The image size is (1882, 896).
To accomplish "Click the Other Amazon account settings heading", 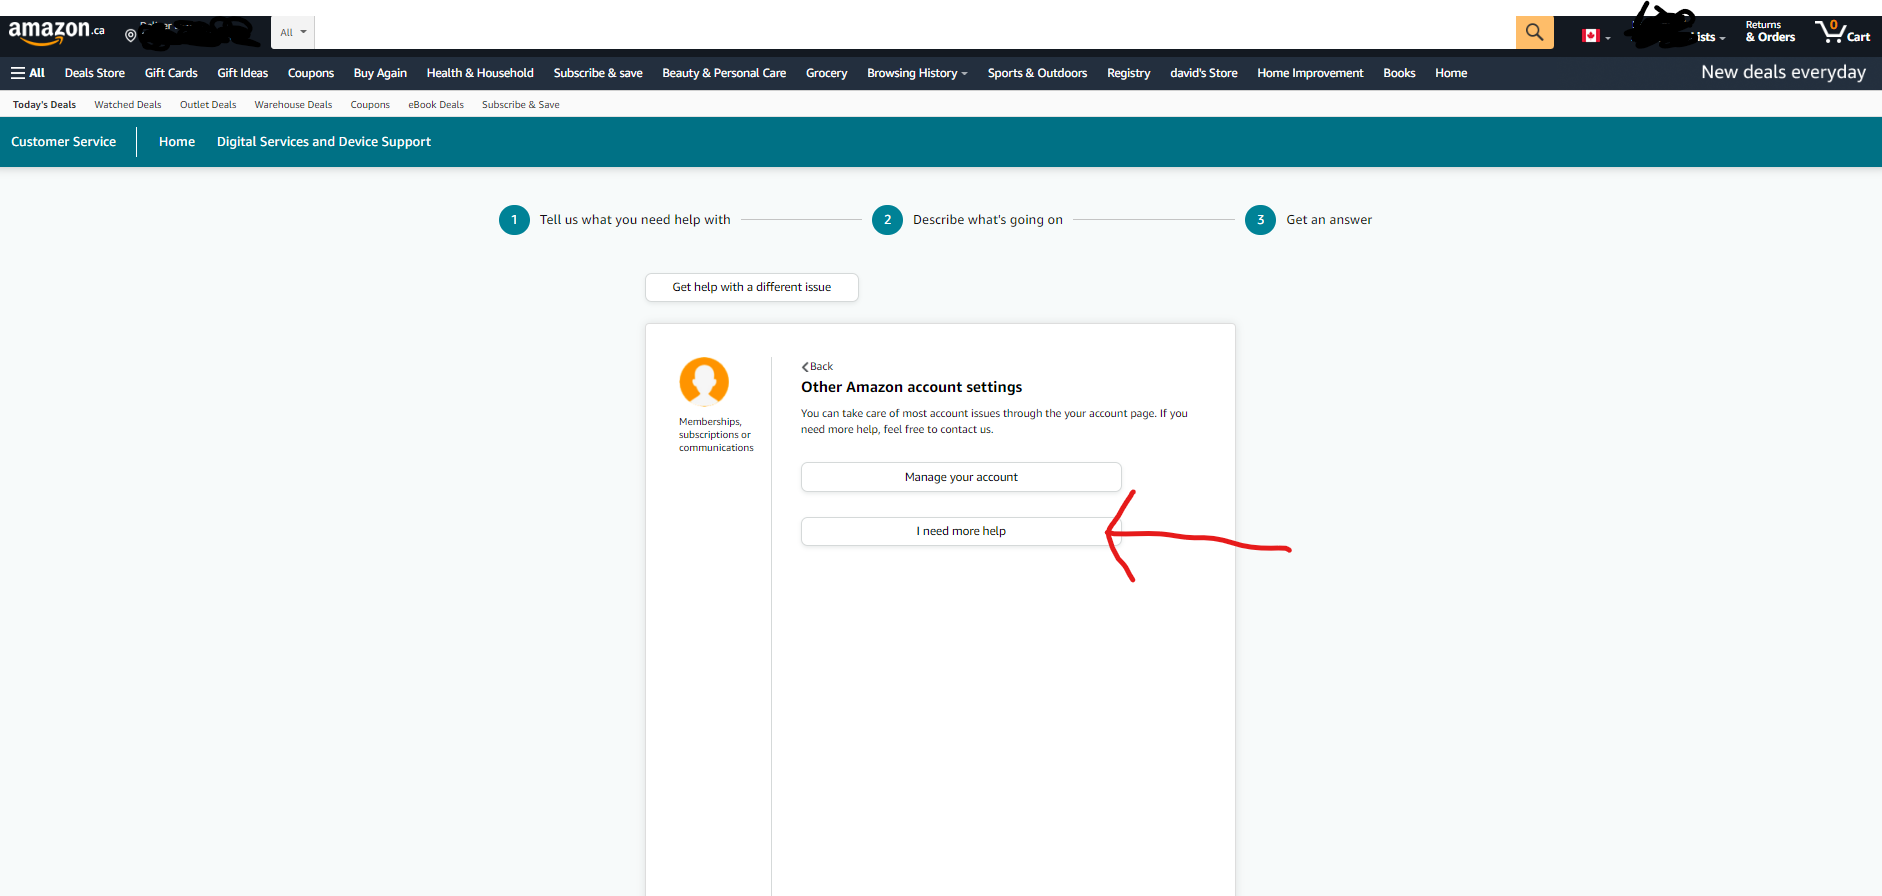I will [x=912, y=387].
